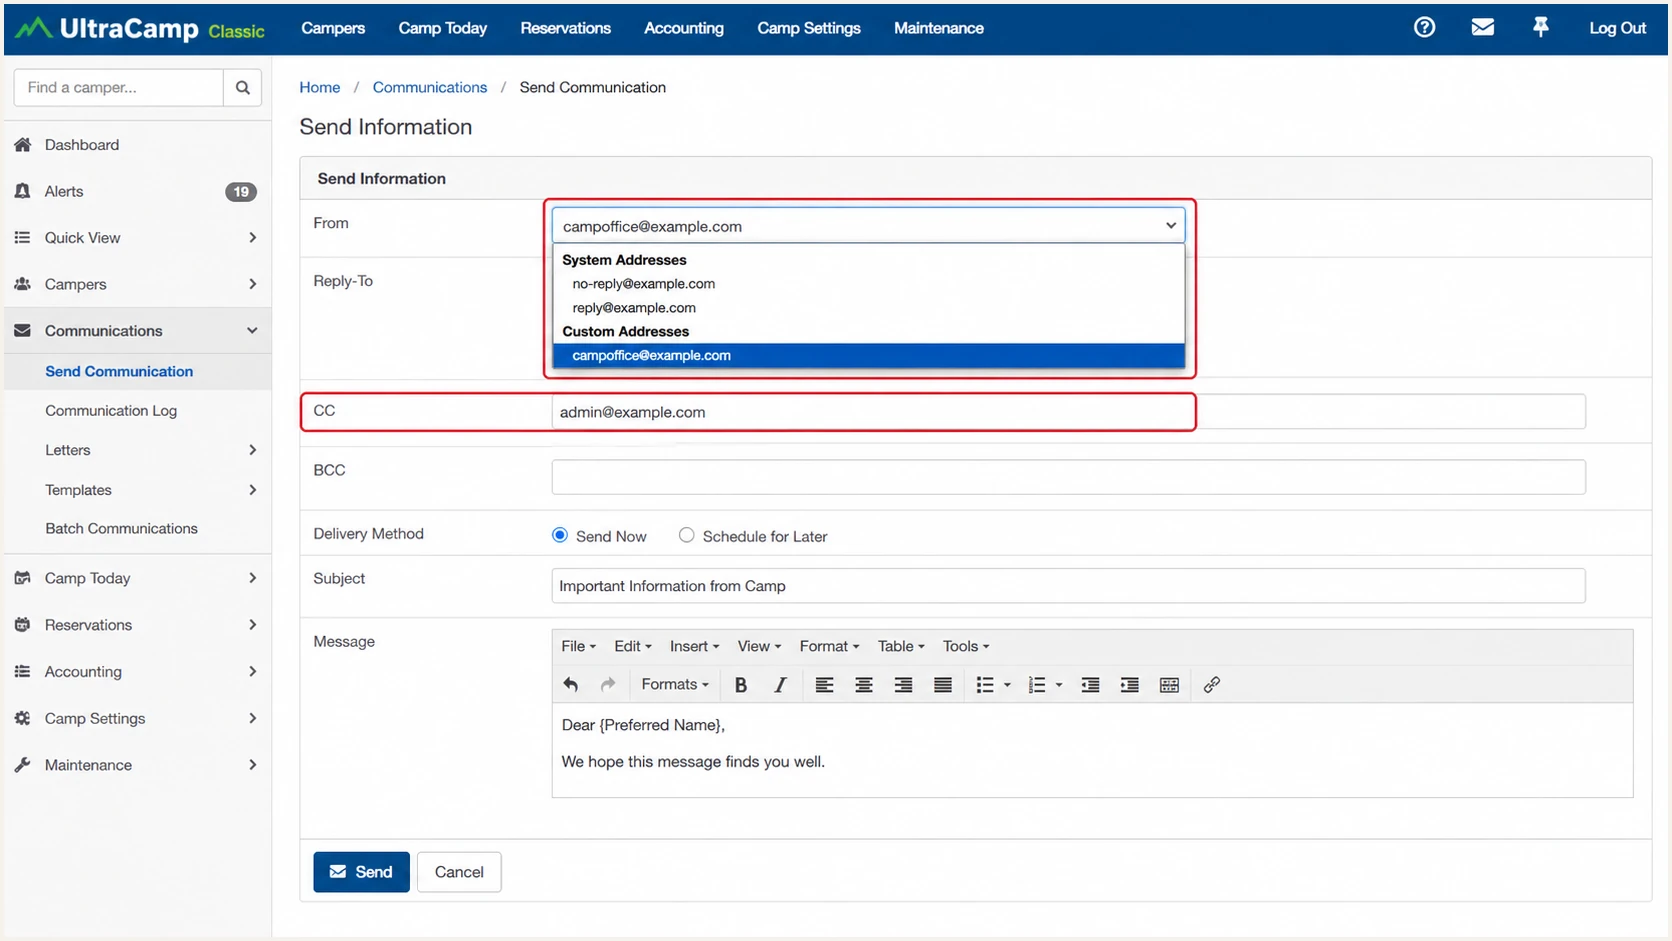Go to Home breadcrumb
Screen dimensions: 1672x941
(320, 88)
